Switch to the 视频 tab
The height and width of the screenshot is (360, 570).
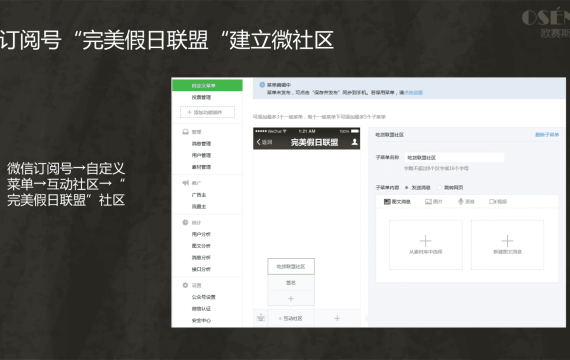(x=498, y=201)
